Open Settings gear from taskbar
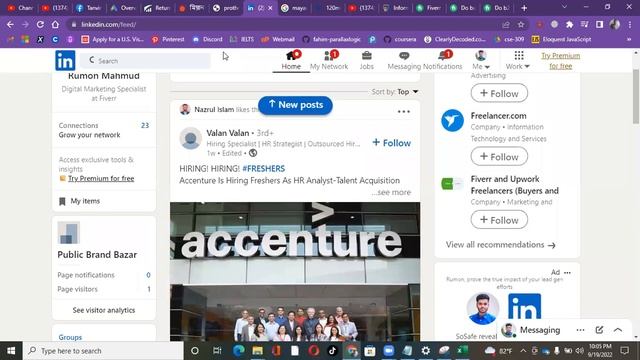 pos(426,351)
